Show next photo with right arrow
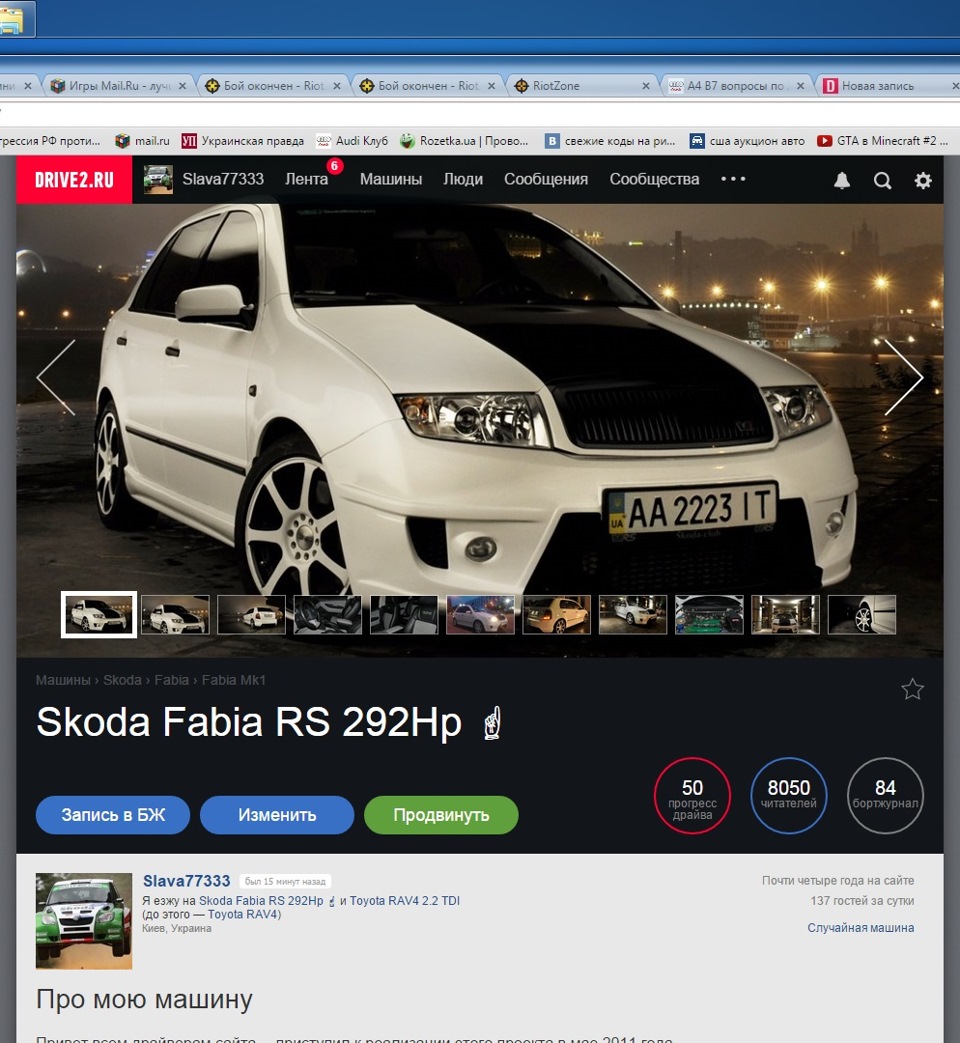Image resolution: width=960 pixels, height=1043 pixels. pos(903,377)
